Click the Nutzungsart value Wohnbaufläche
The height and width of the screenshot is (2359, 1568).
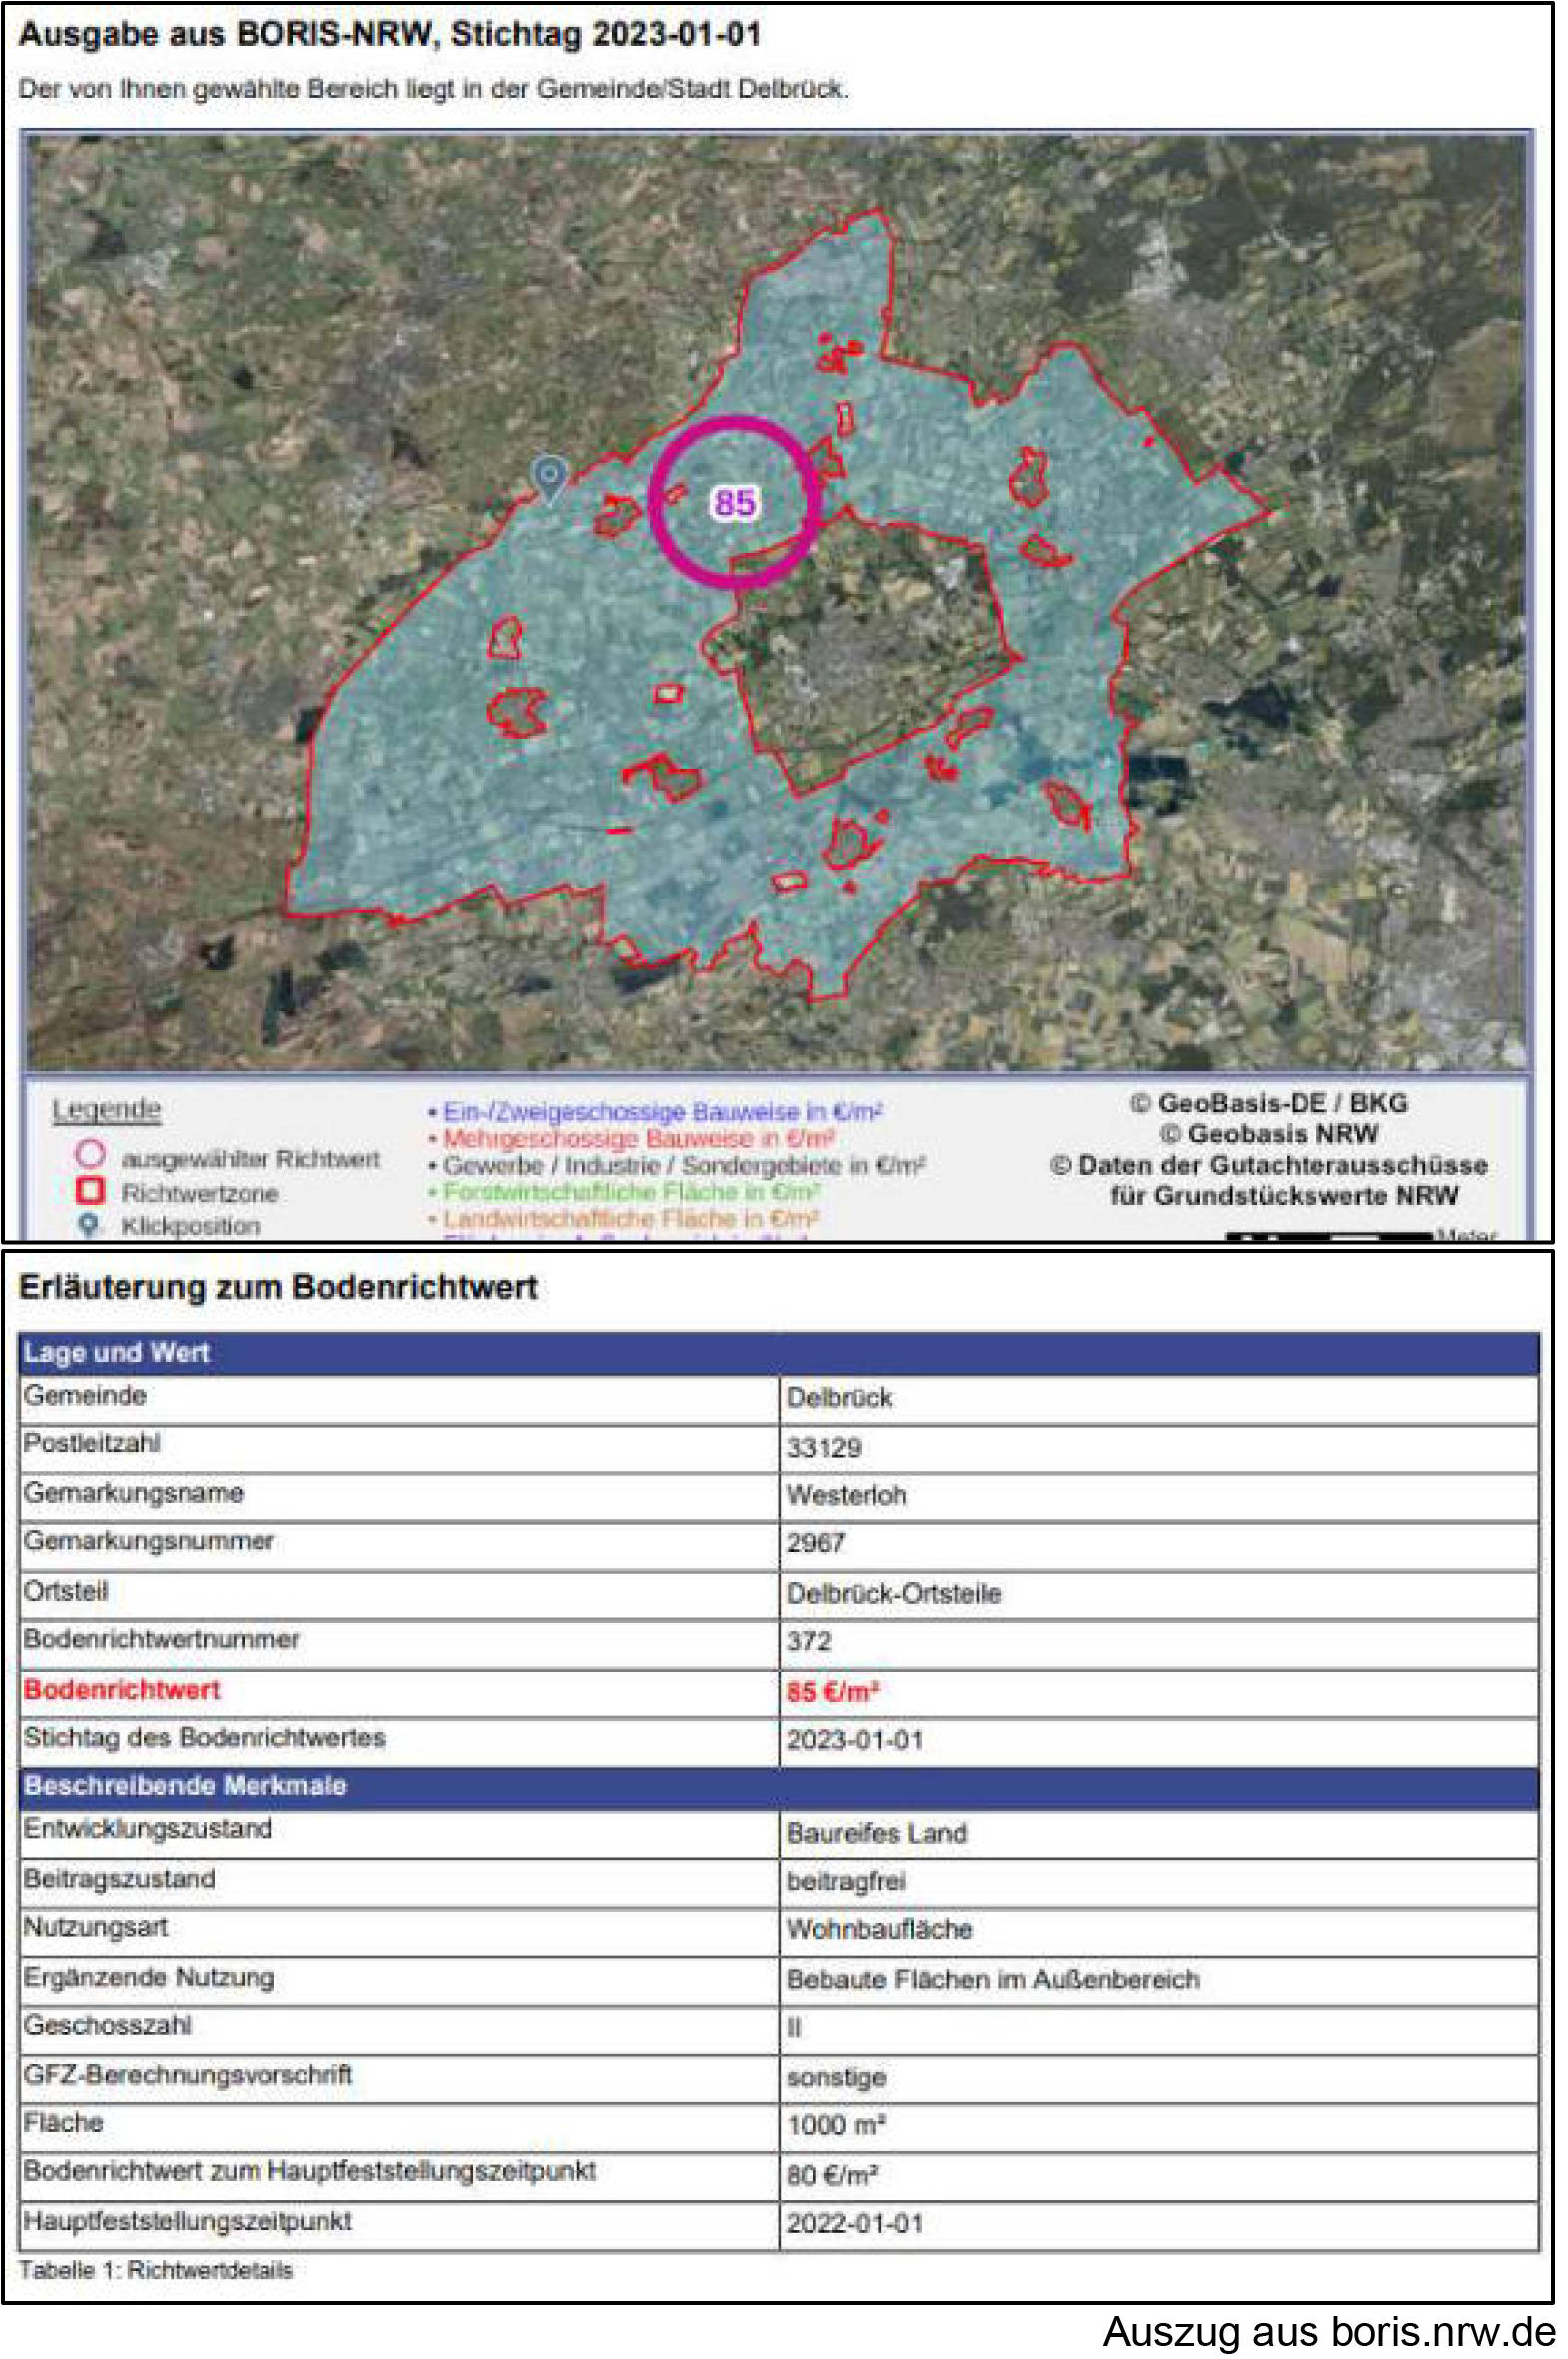click(x=879, y=1928)
